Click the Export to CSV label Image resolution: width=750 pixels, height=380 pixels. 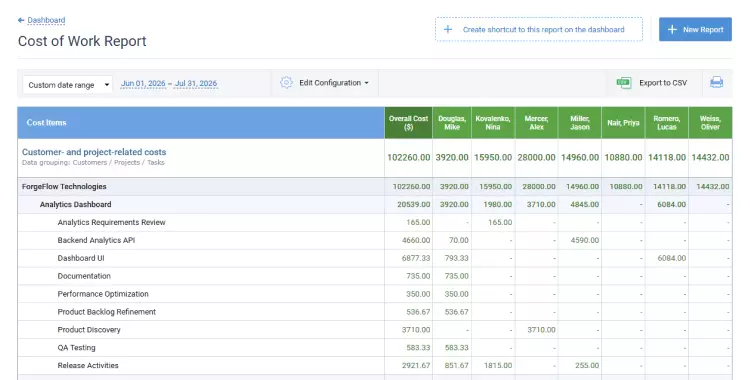click(663, 83)
